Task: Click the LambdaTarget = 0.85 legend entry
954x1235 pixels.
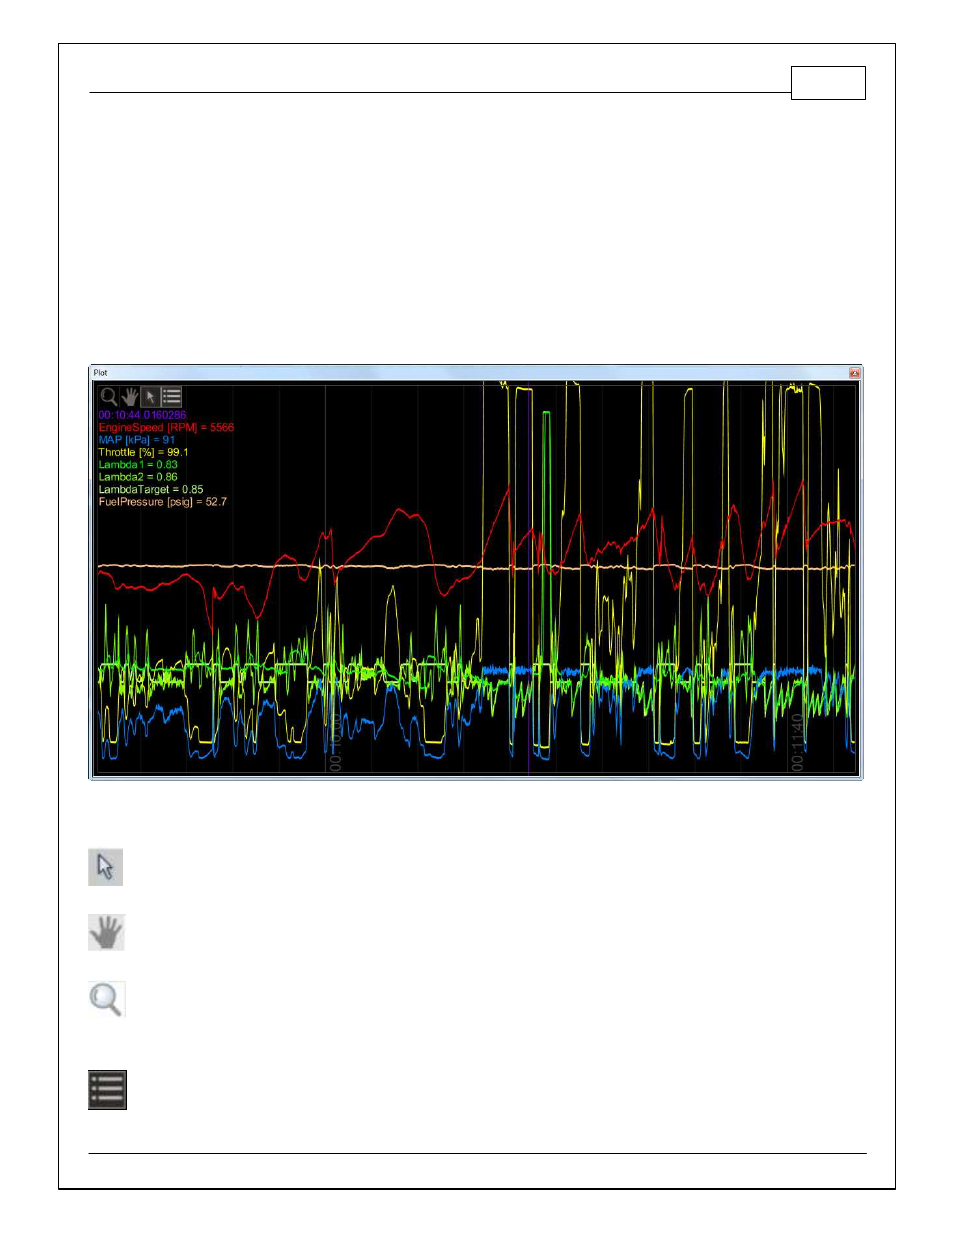Action: tap(151, 490)
